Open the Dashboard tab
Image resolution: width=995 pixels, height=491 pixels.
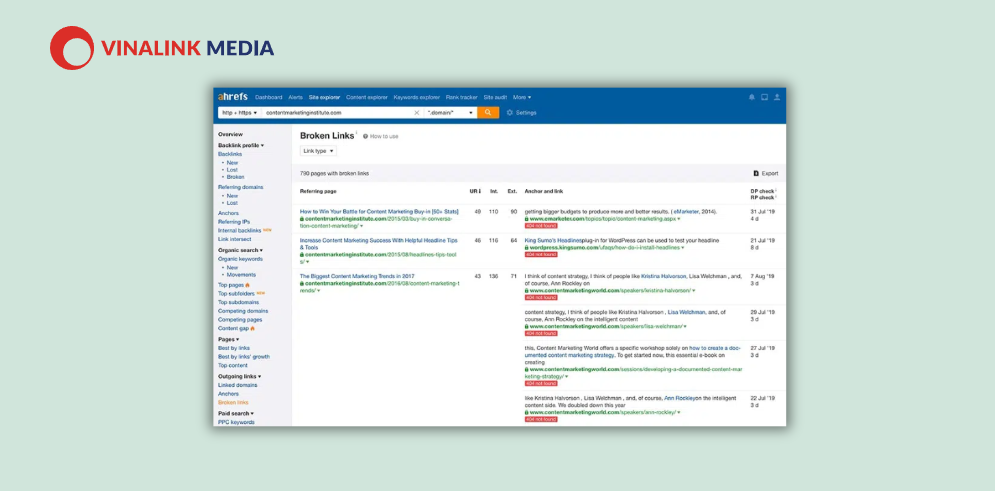[x=268, y=97]
